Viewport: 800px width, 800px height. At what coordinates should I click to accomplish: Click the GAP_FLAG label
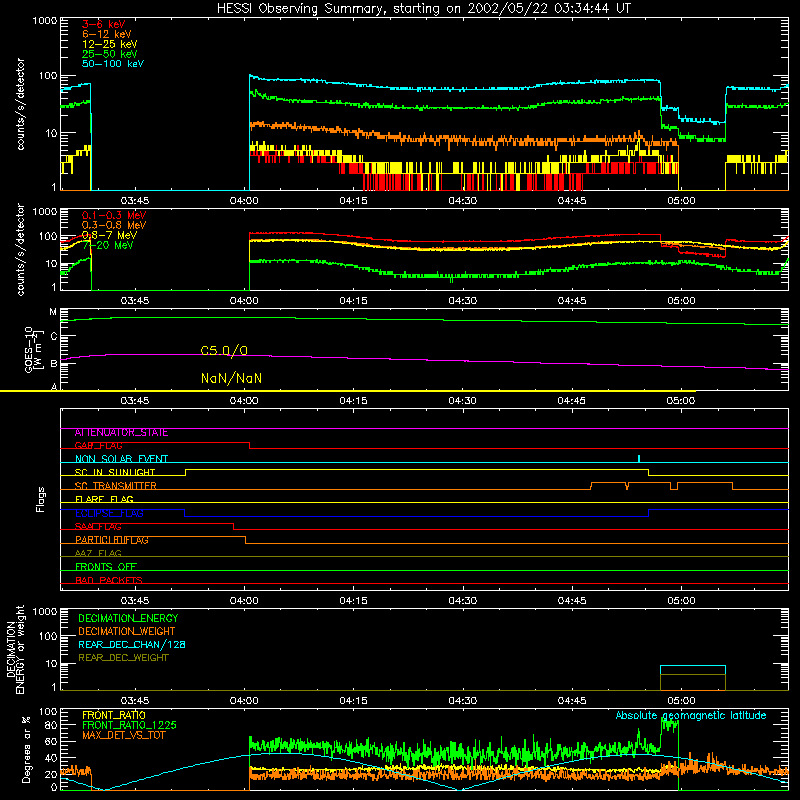pos(98,445)
